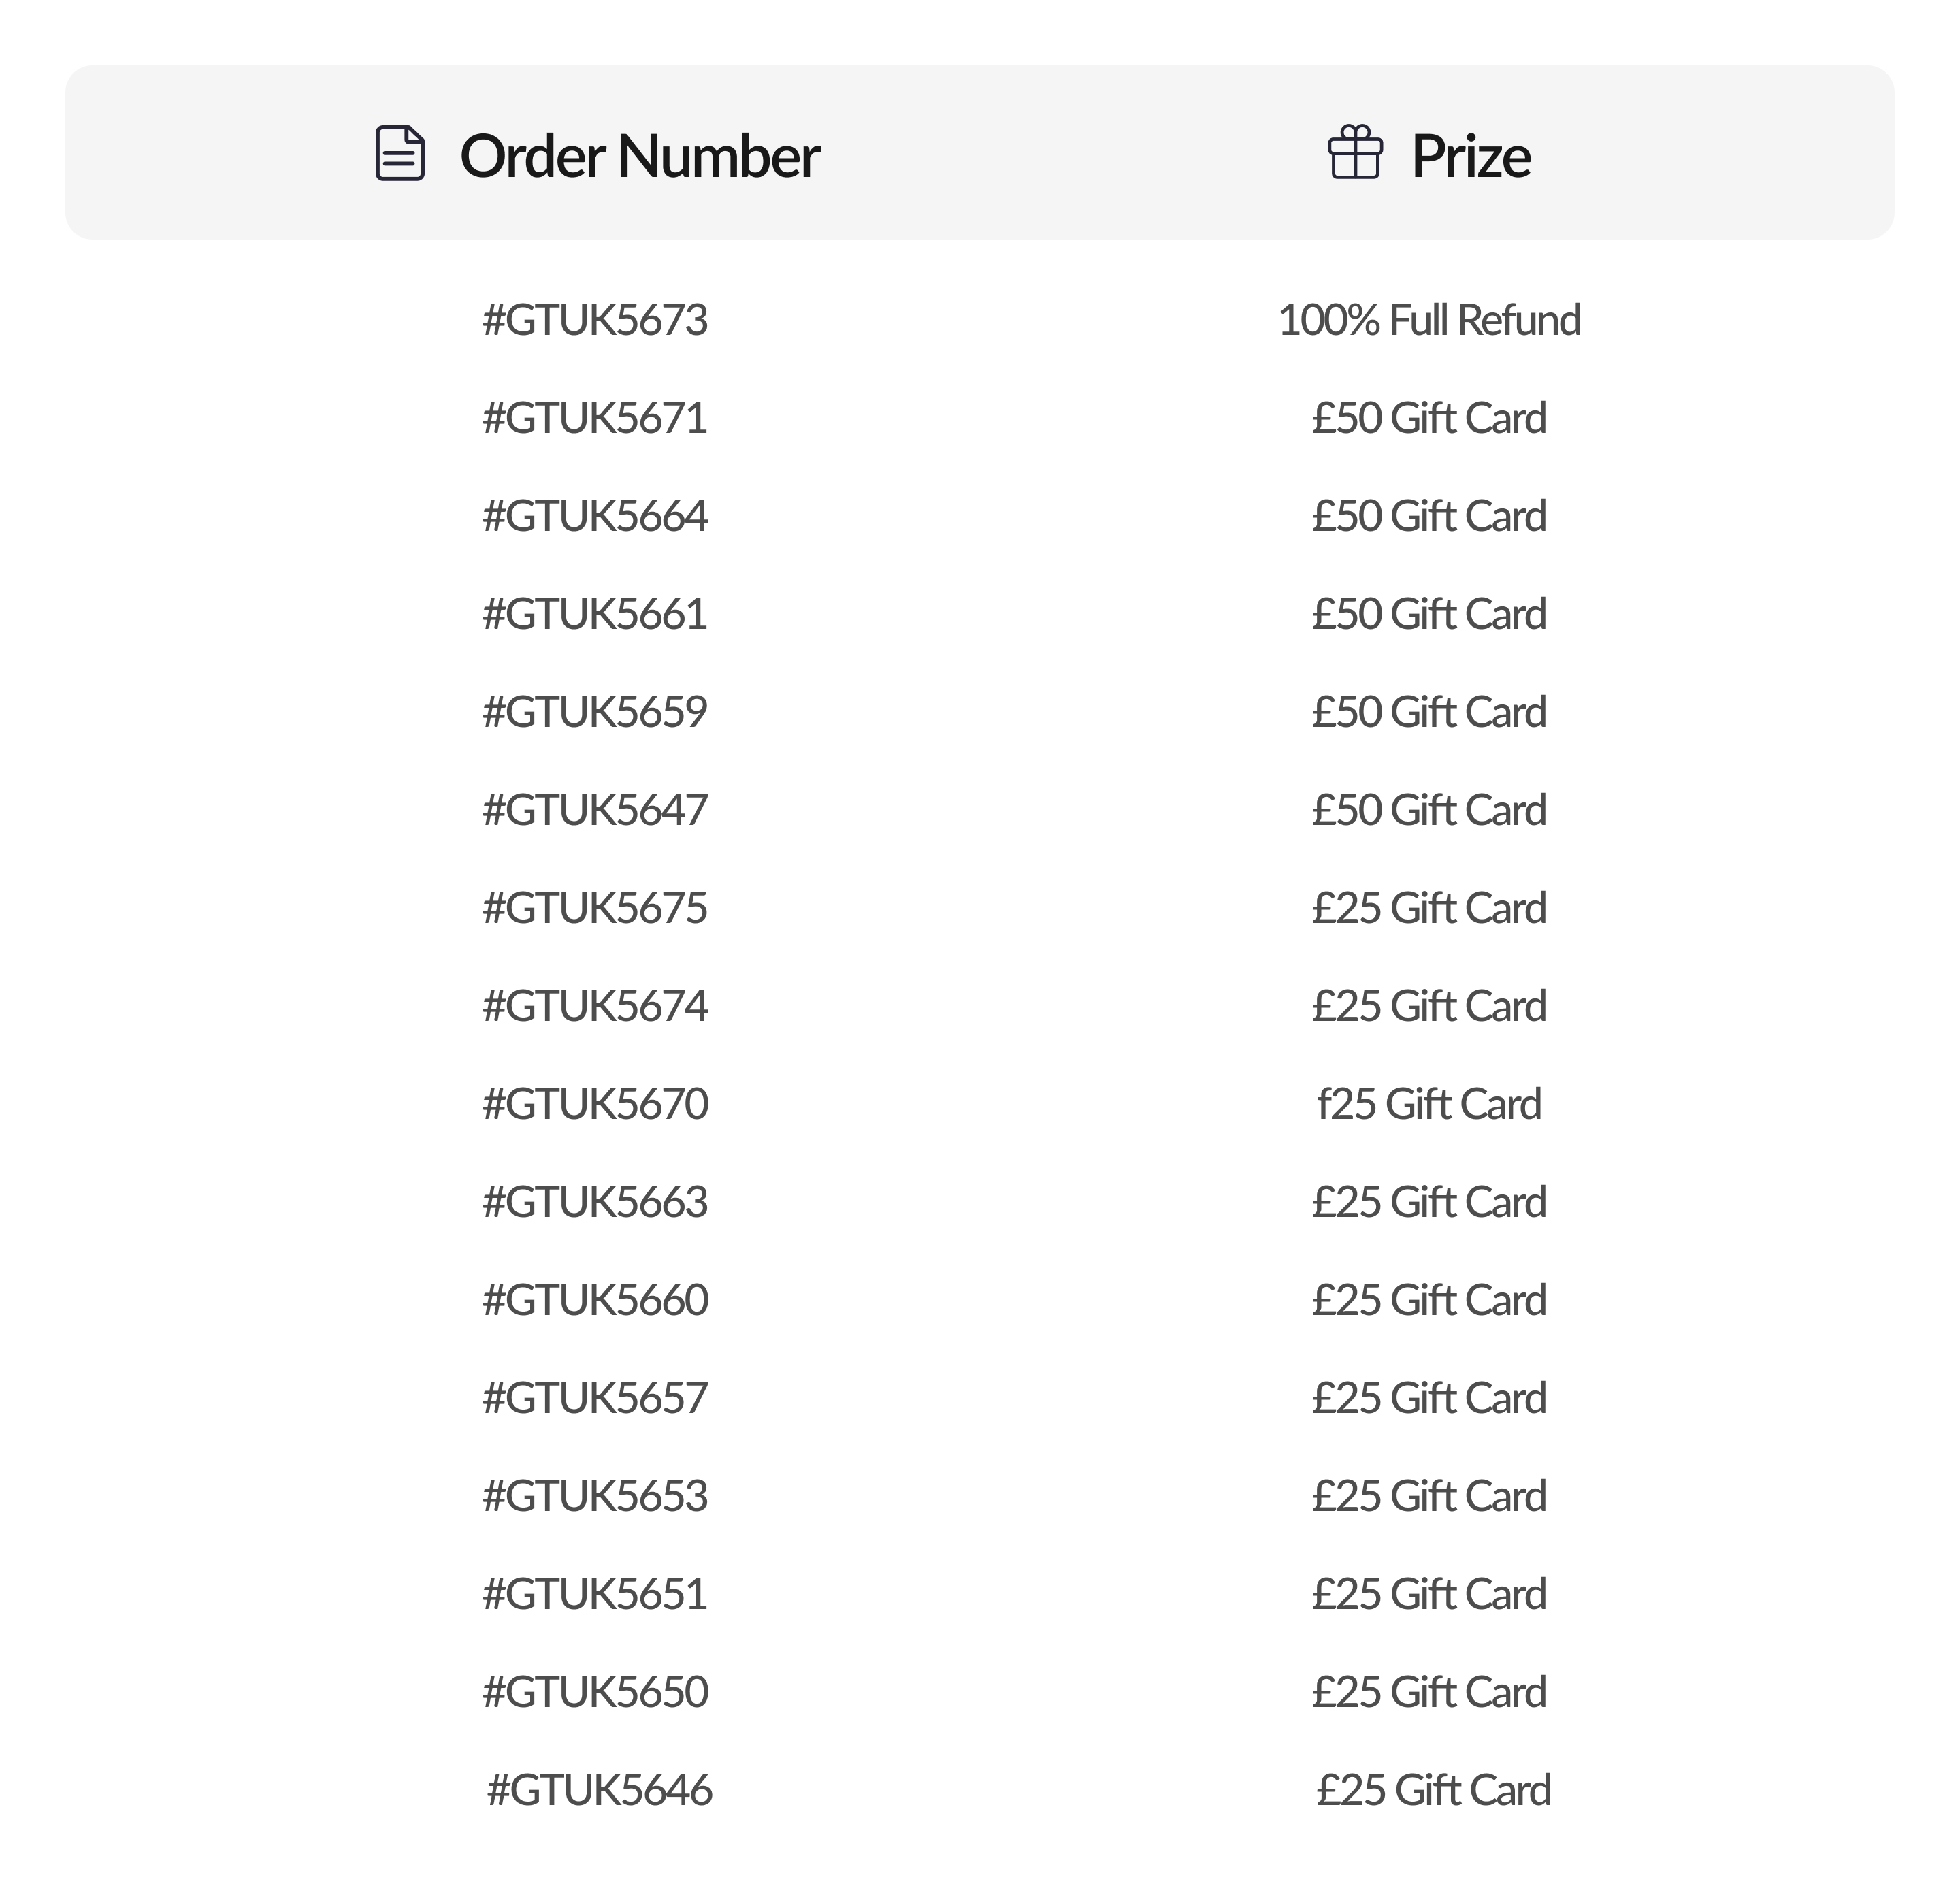1960x1903 pixels.
Task: Click the 100% Full Refund prize
Action: point(1429,320)
